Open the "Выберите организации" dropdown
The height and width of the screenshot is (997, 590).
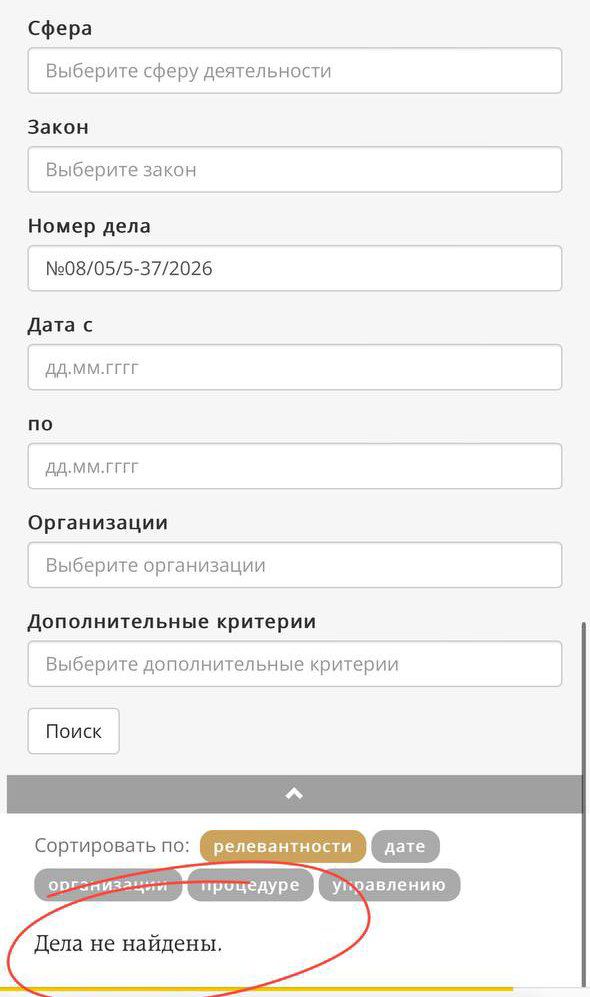click(x=295, y=564)
